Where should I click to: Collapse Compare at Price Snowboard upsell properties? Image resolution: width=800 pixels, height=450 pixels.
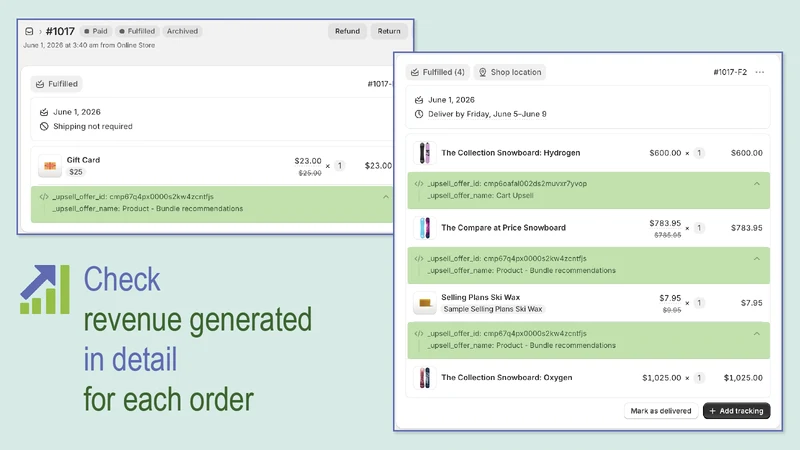click(757, 259)
